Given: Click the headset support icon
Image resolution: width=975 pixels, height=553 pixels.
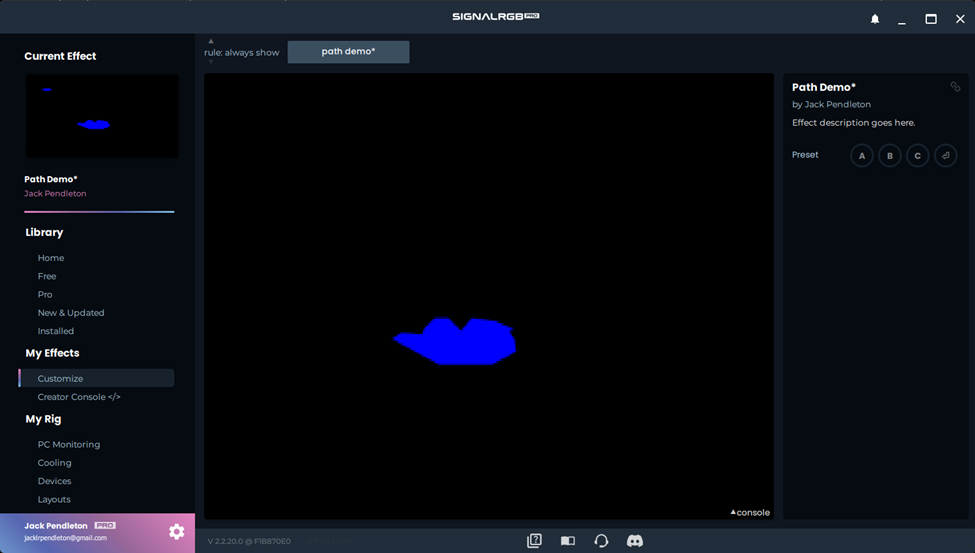Looking at the screenshot, I should tap(601, 541).
